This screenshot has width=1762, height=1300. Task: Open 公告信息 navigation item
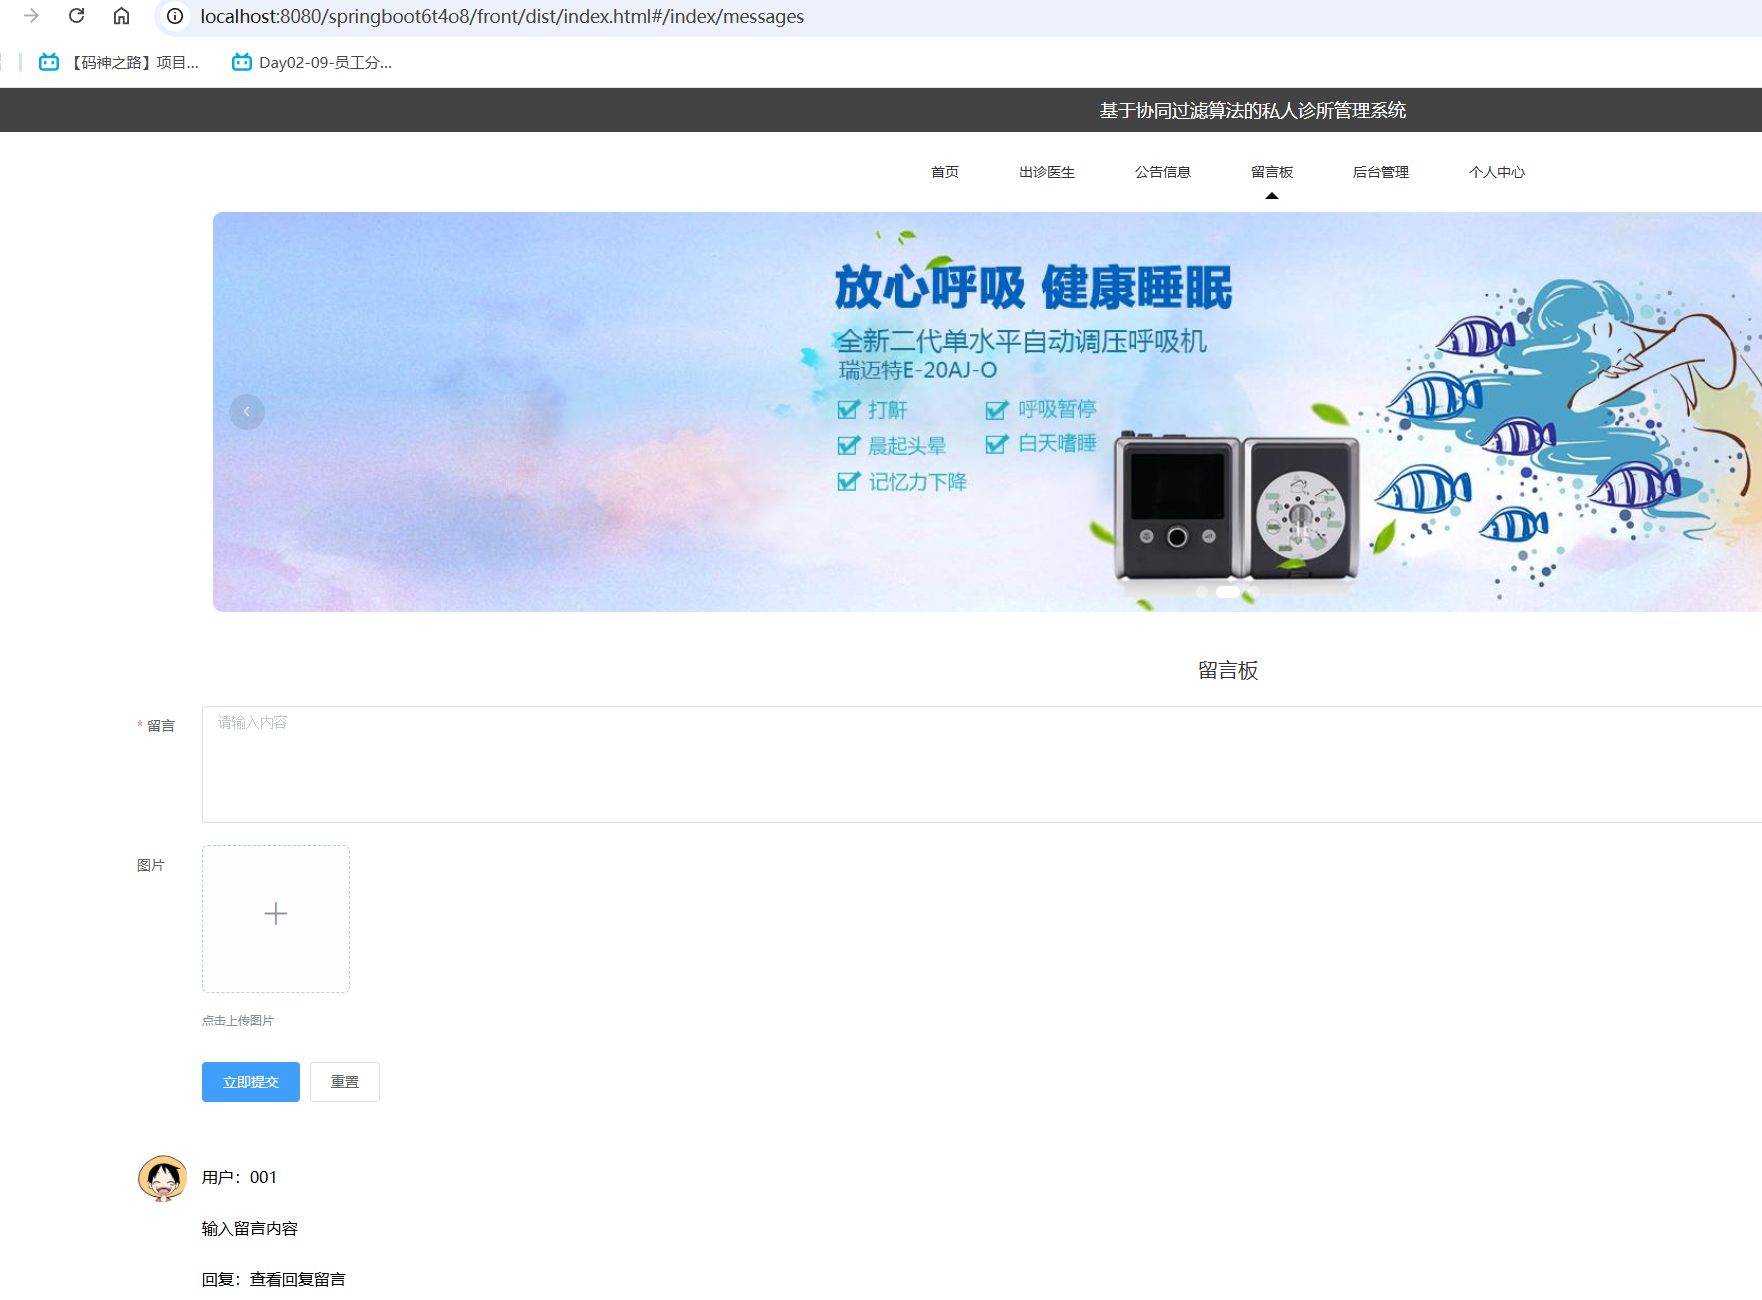(1163, 172)
